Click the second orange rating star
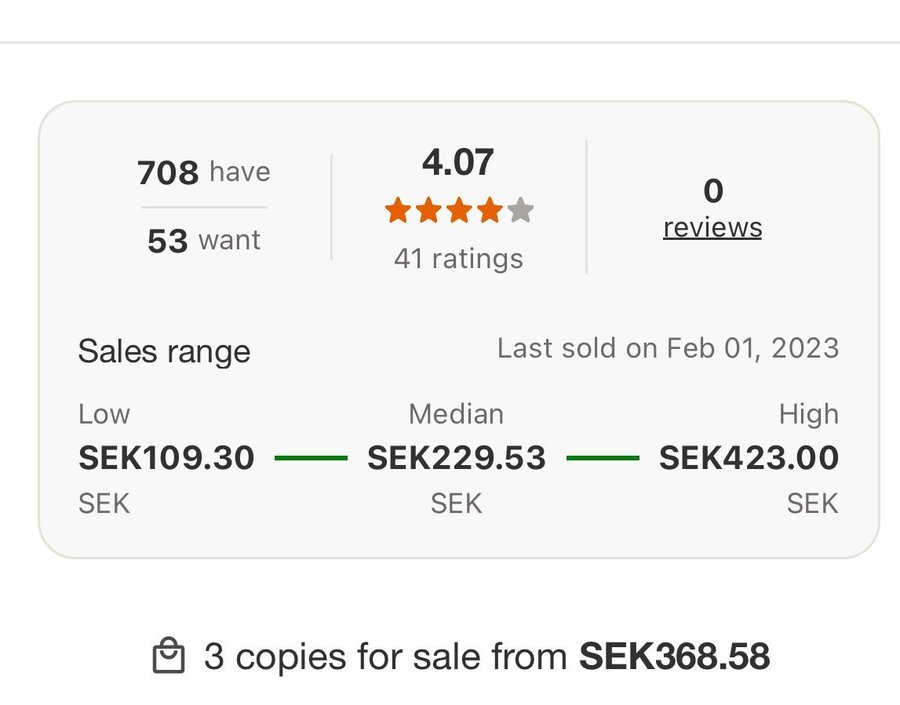The height and width of the screenshot is (705, 900). 428,211
